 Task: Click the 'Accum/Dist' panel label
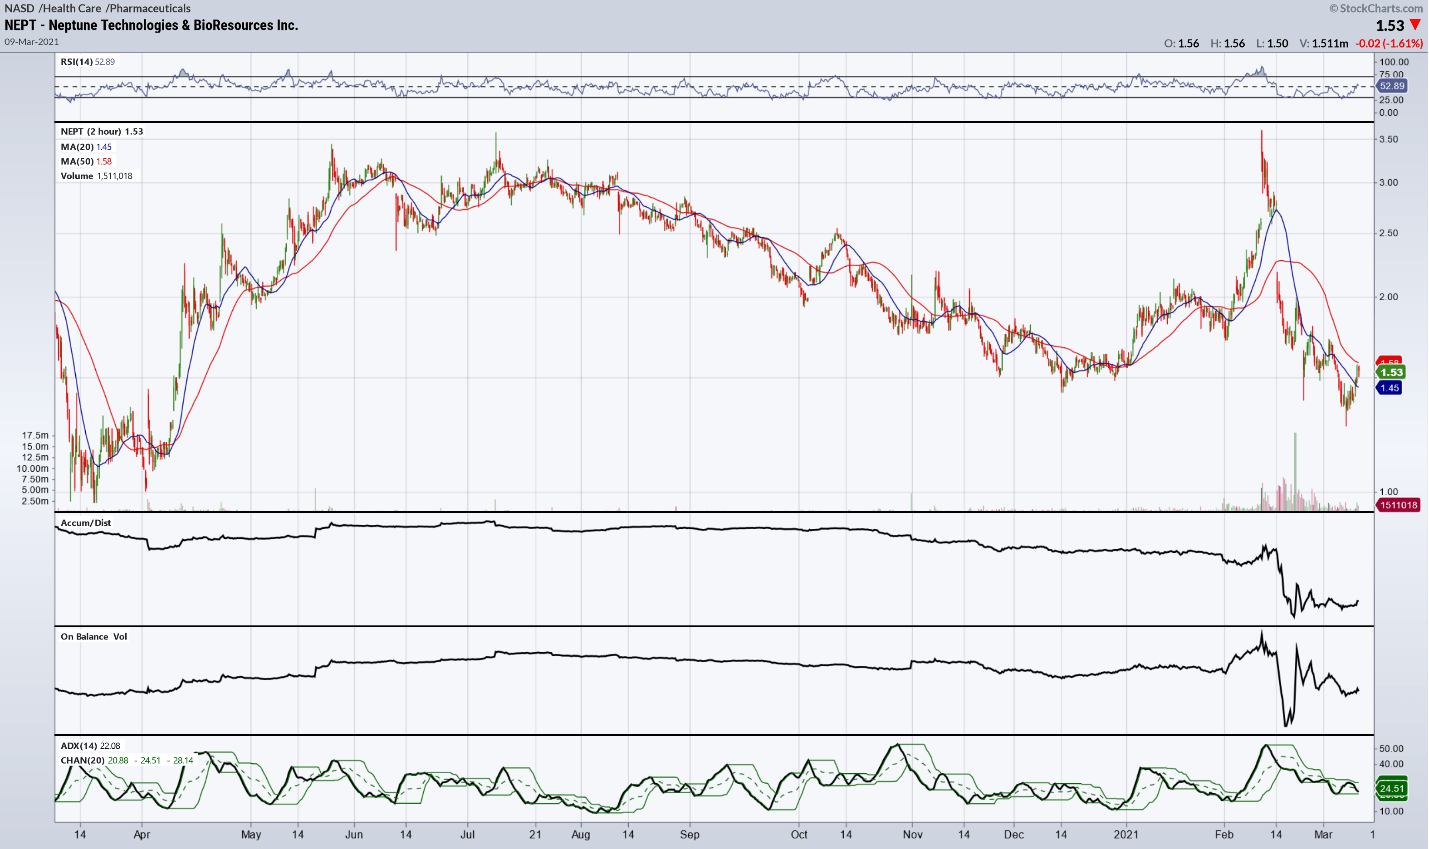(86, 523)
